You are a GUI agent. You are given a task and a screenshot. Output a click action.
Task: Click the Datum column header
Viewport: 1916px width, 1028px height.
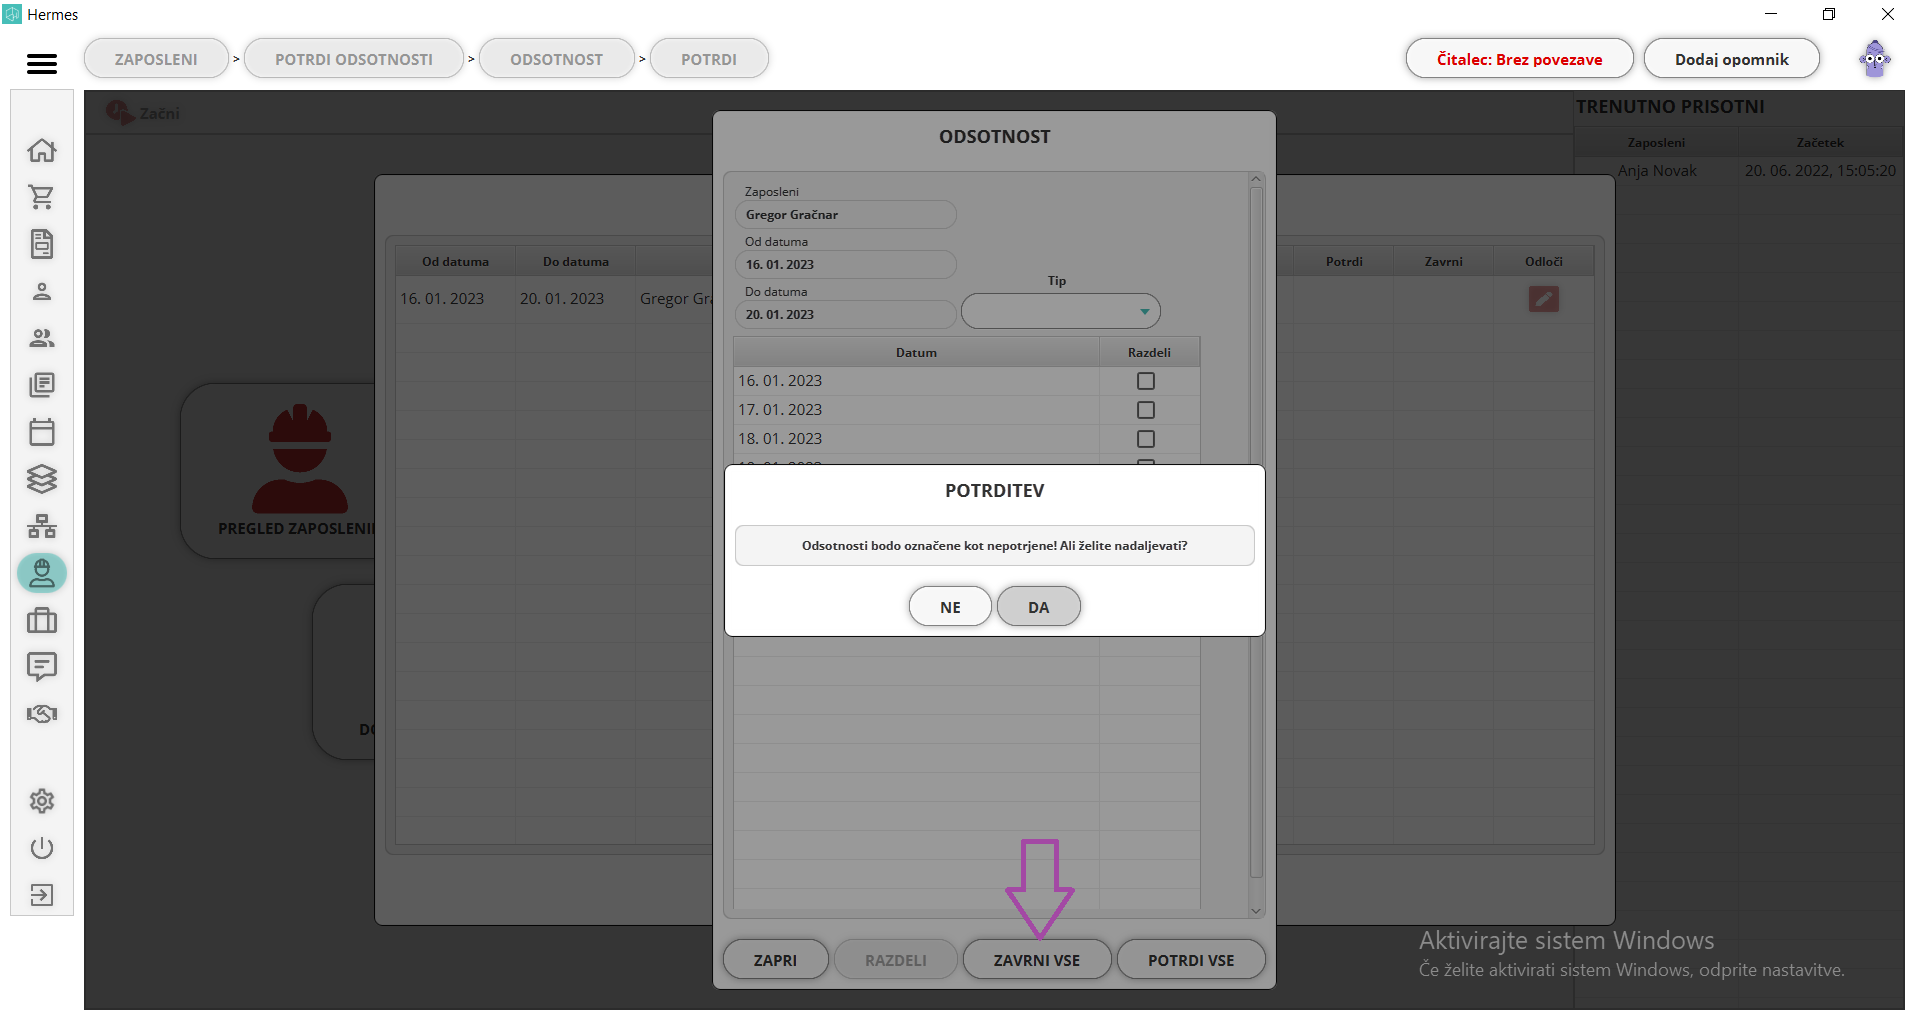(916, 352)
